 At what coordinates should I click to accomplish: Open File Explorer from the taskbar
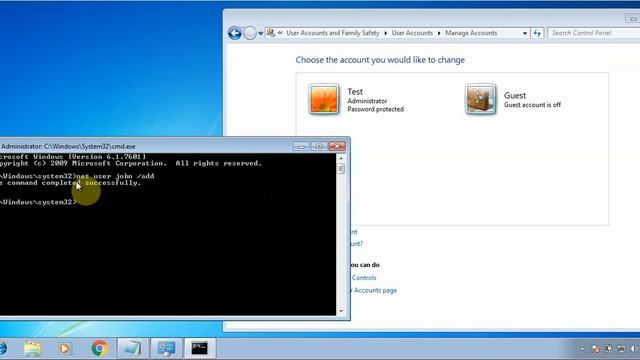pyautogui.click(x=33, y=348)
